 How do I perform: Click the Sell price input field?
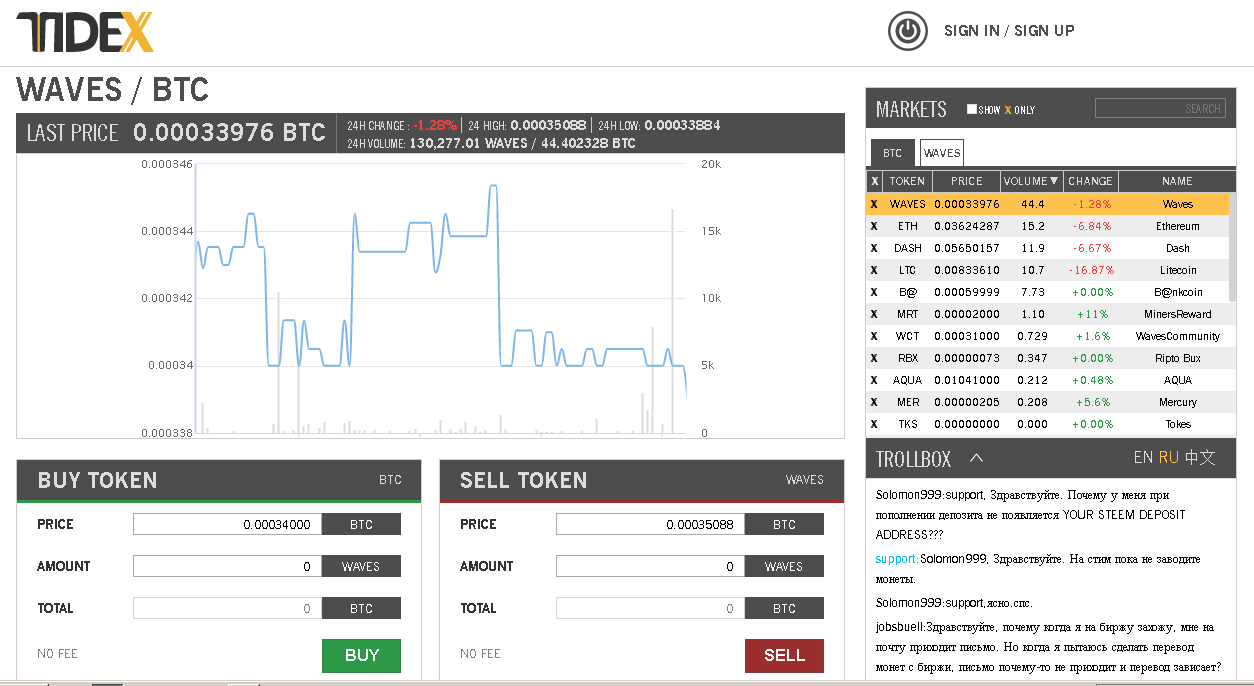pos(650,524)
